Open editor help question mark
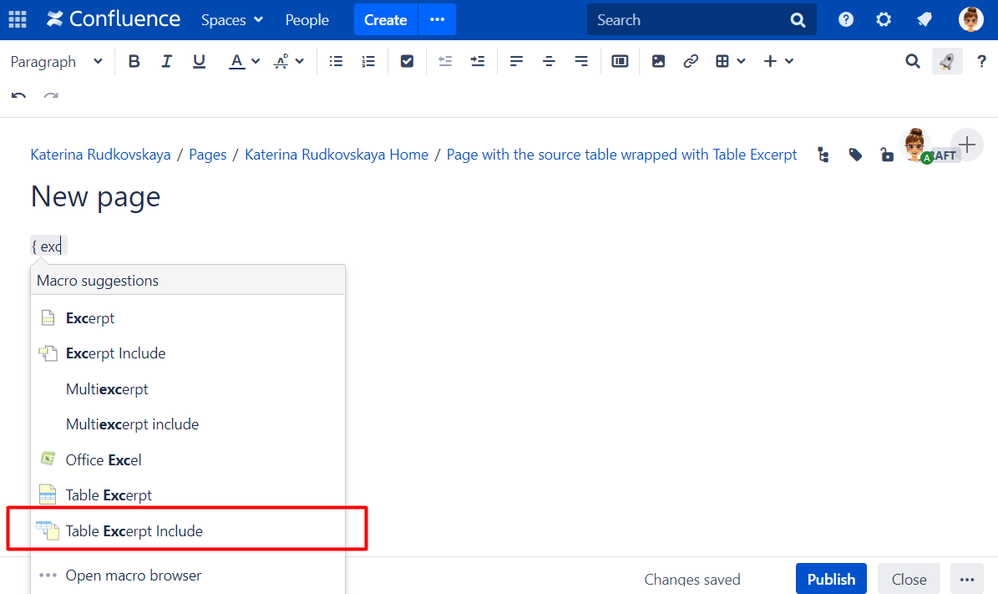 [981, 61]
